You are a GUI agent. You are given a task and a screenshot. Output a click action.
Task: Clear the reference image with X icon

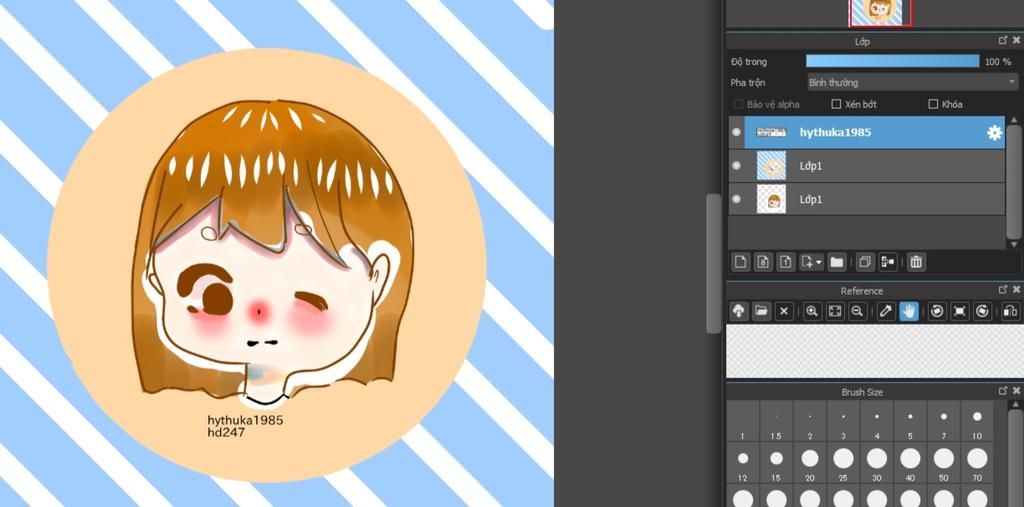tap(784, 312)
